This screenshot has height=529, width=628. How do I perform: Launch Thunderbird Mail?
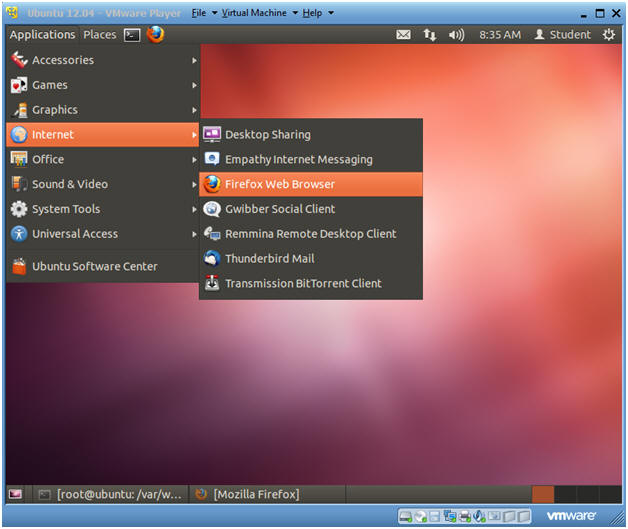[311, 259]
